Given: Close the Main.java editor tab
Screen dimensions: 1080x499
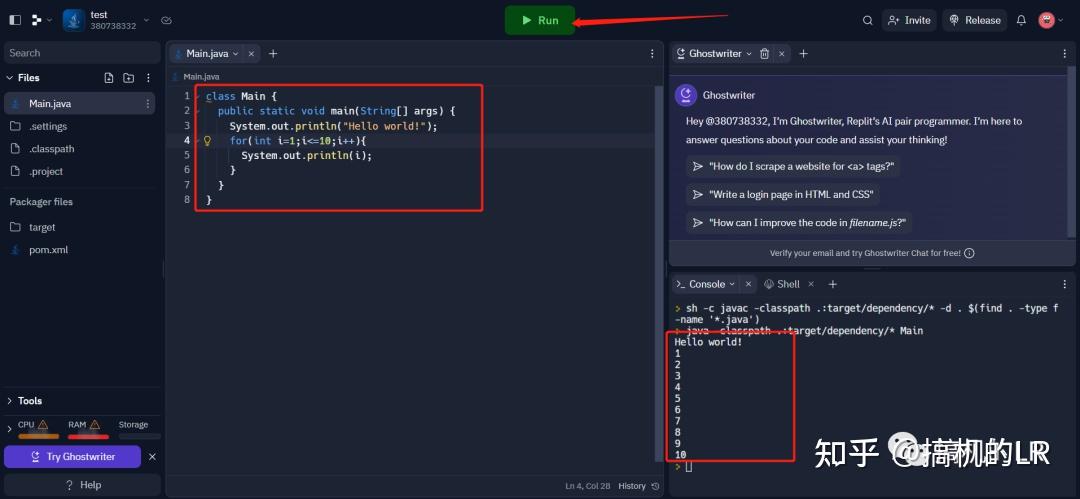Looking at the screenshot, I should tap(251, 53).
